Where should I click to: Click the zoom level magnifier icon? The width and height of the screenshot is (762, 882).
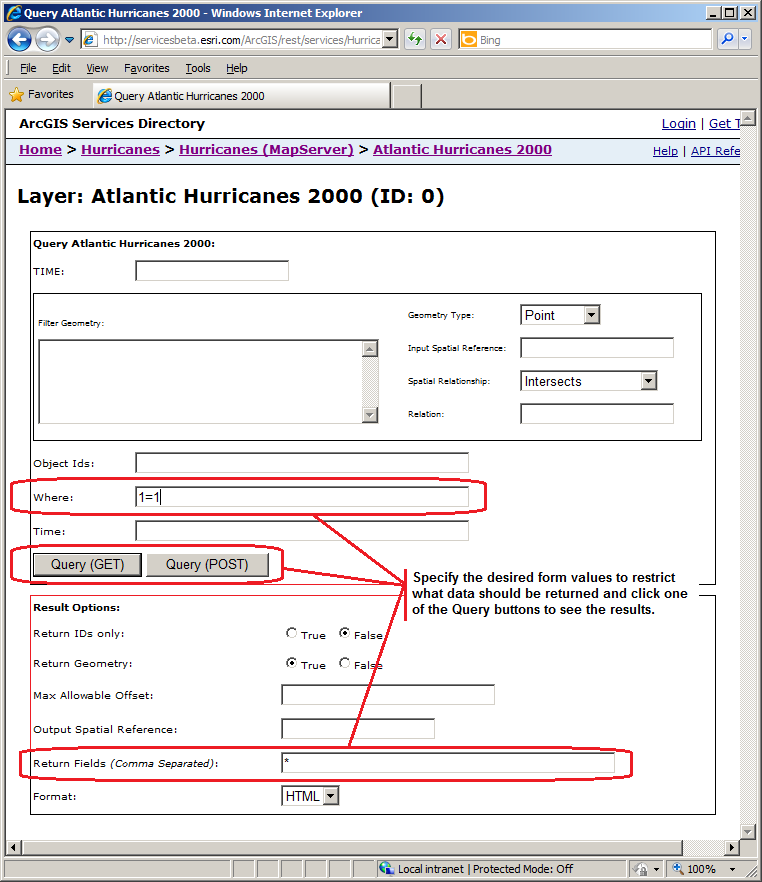pyautogui.click(x=678, y=868)
